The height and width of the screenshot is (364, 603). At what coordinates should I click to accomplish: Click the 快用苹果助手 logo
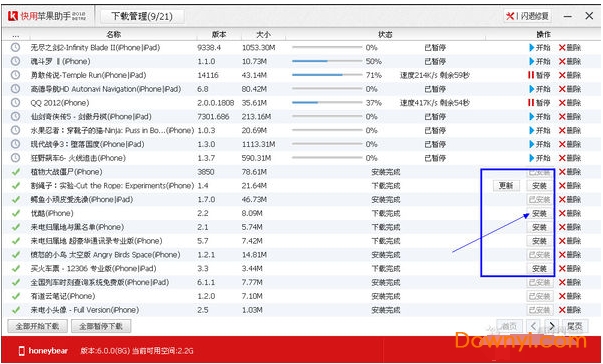(x=47, y=16)
